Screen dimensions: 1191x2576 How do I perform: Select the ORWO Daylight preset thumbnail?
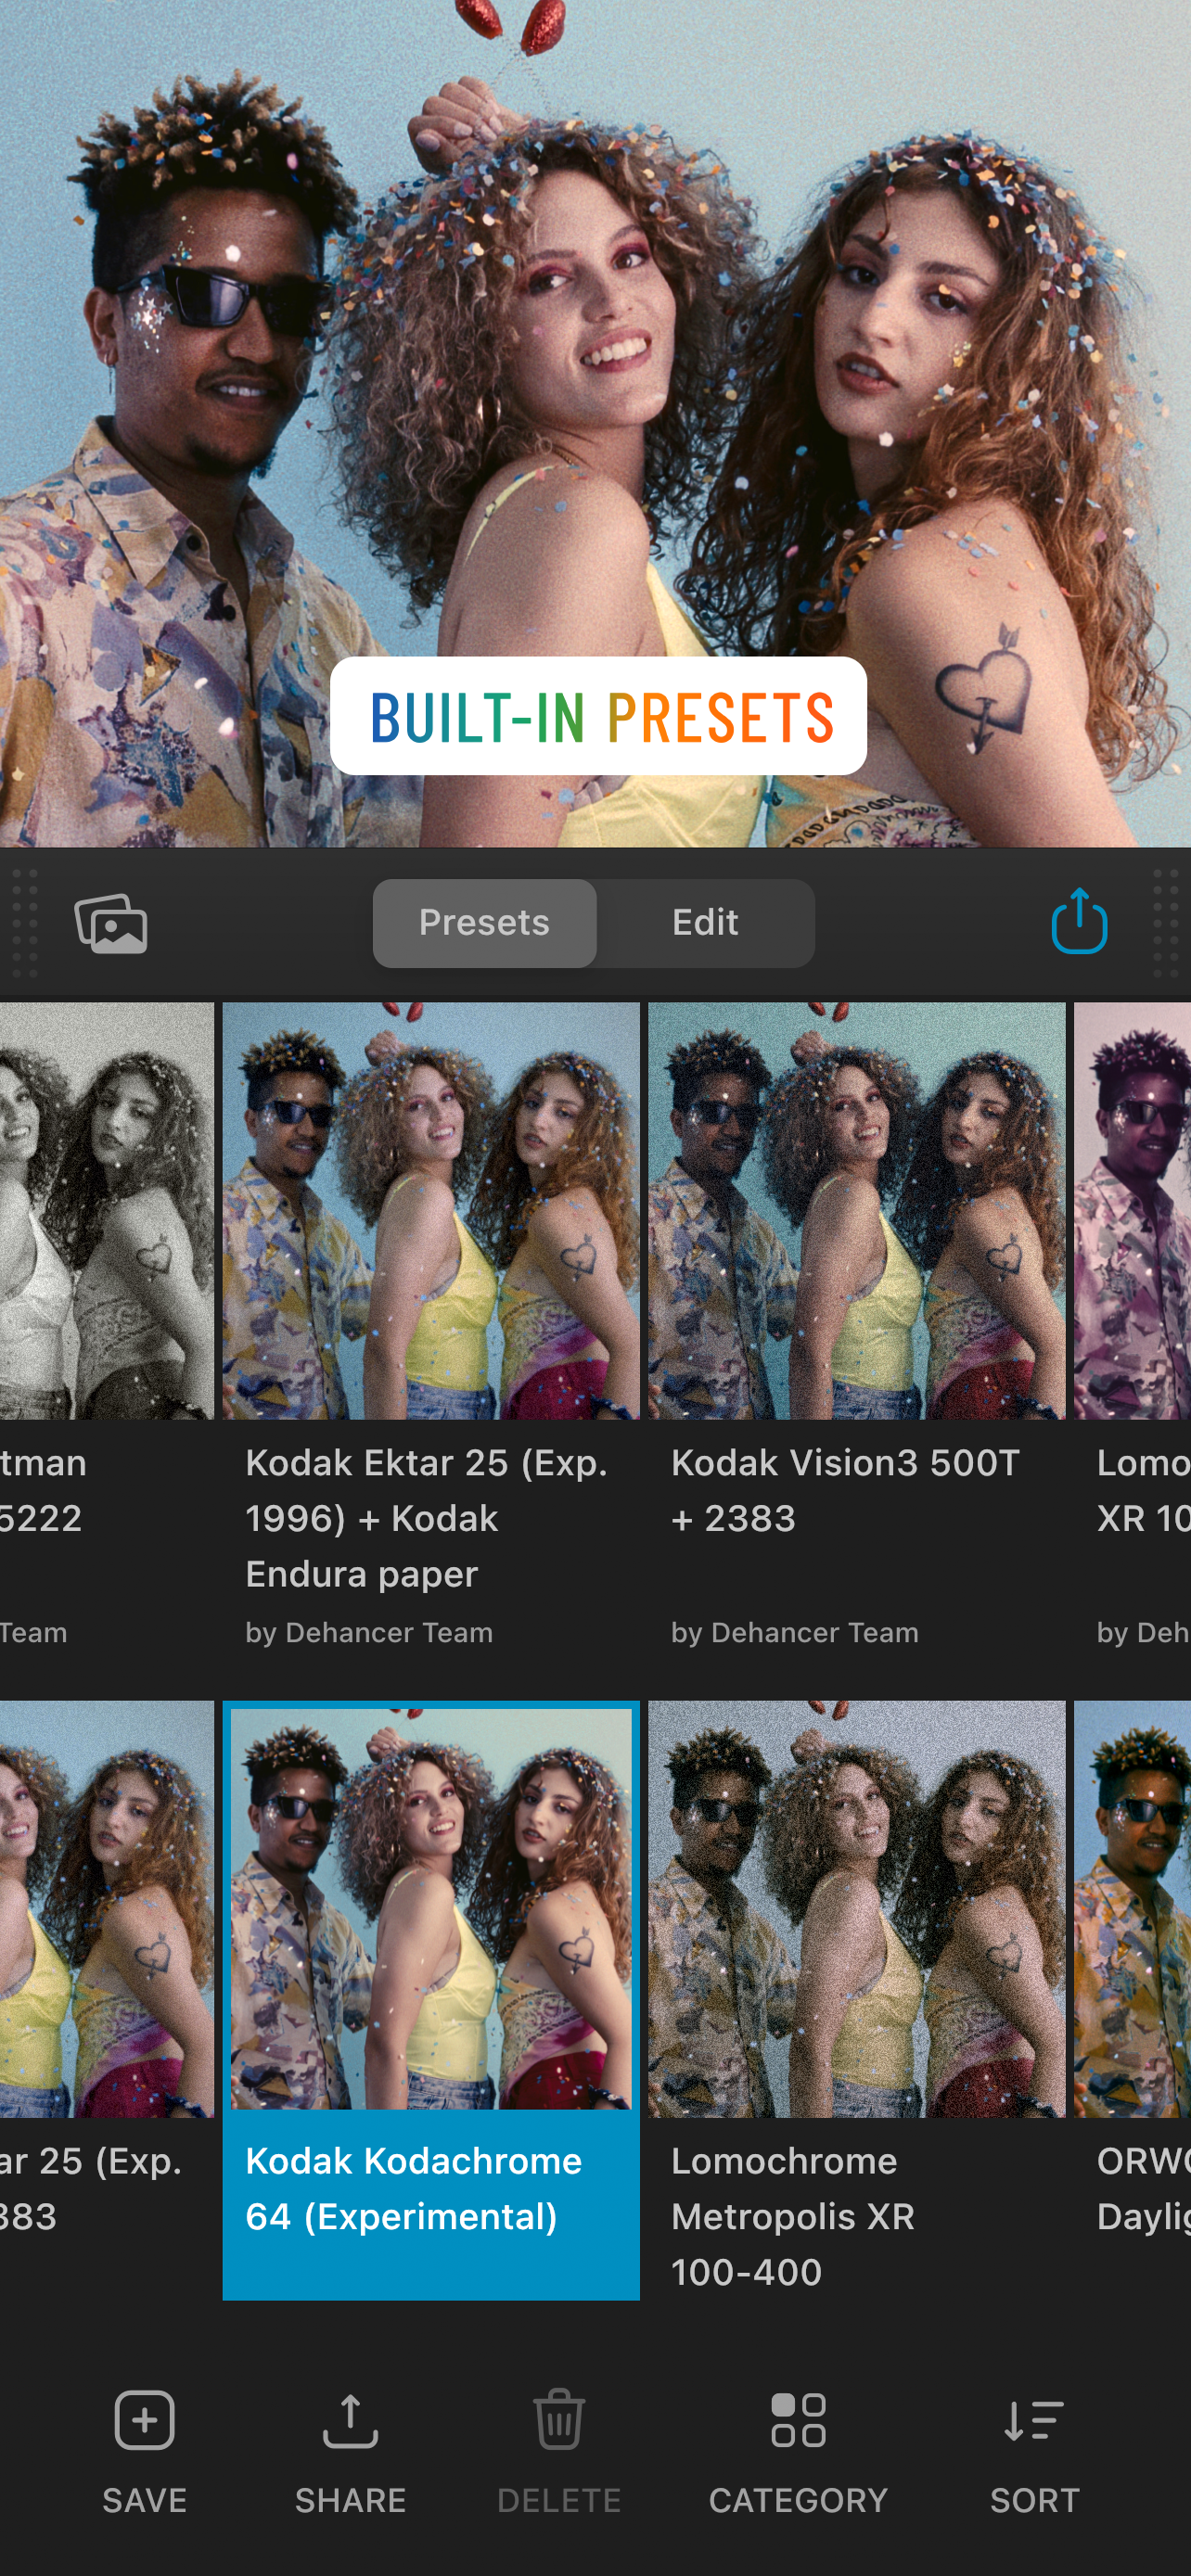[x=1132, y=1909]
